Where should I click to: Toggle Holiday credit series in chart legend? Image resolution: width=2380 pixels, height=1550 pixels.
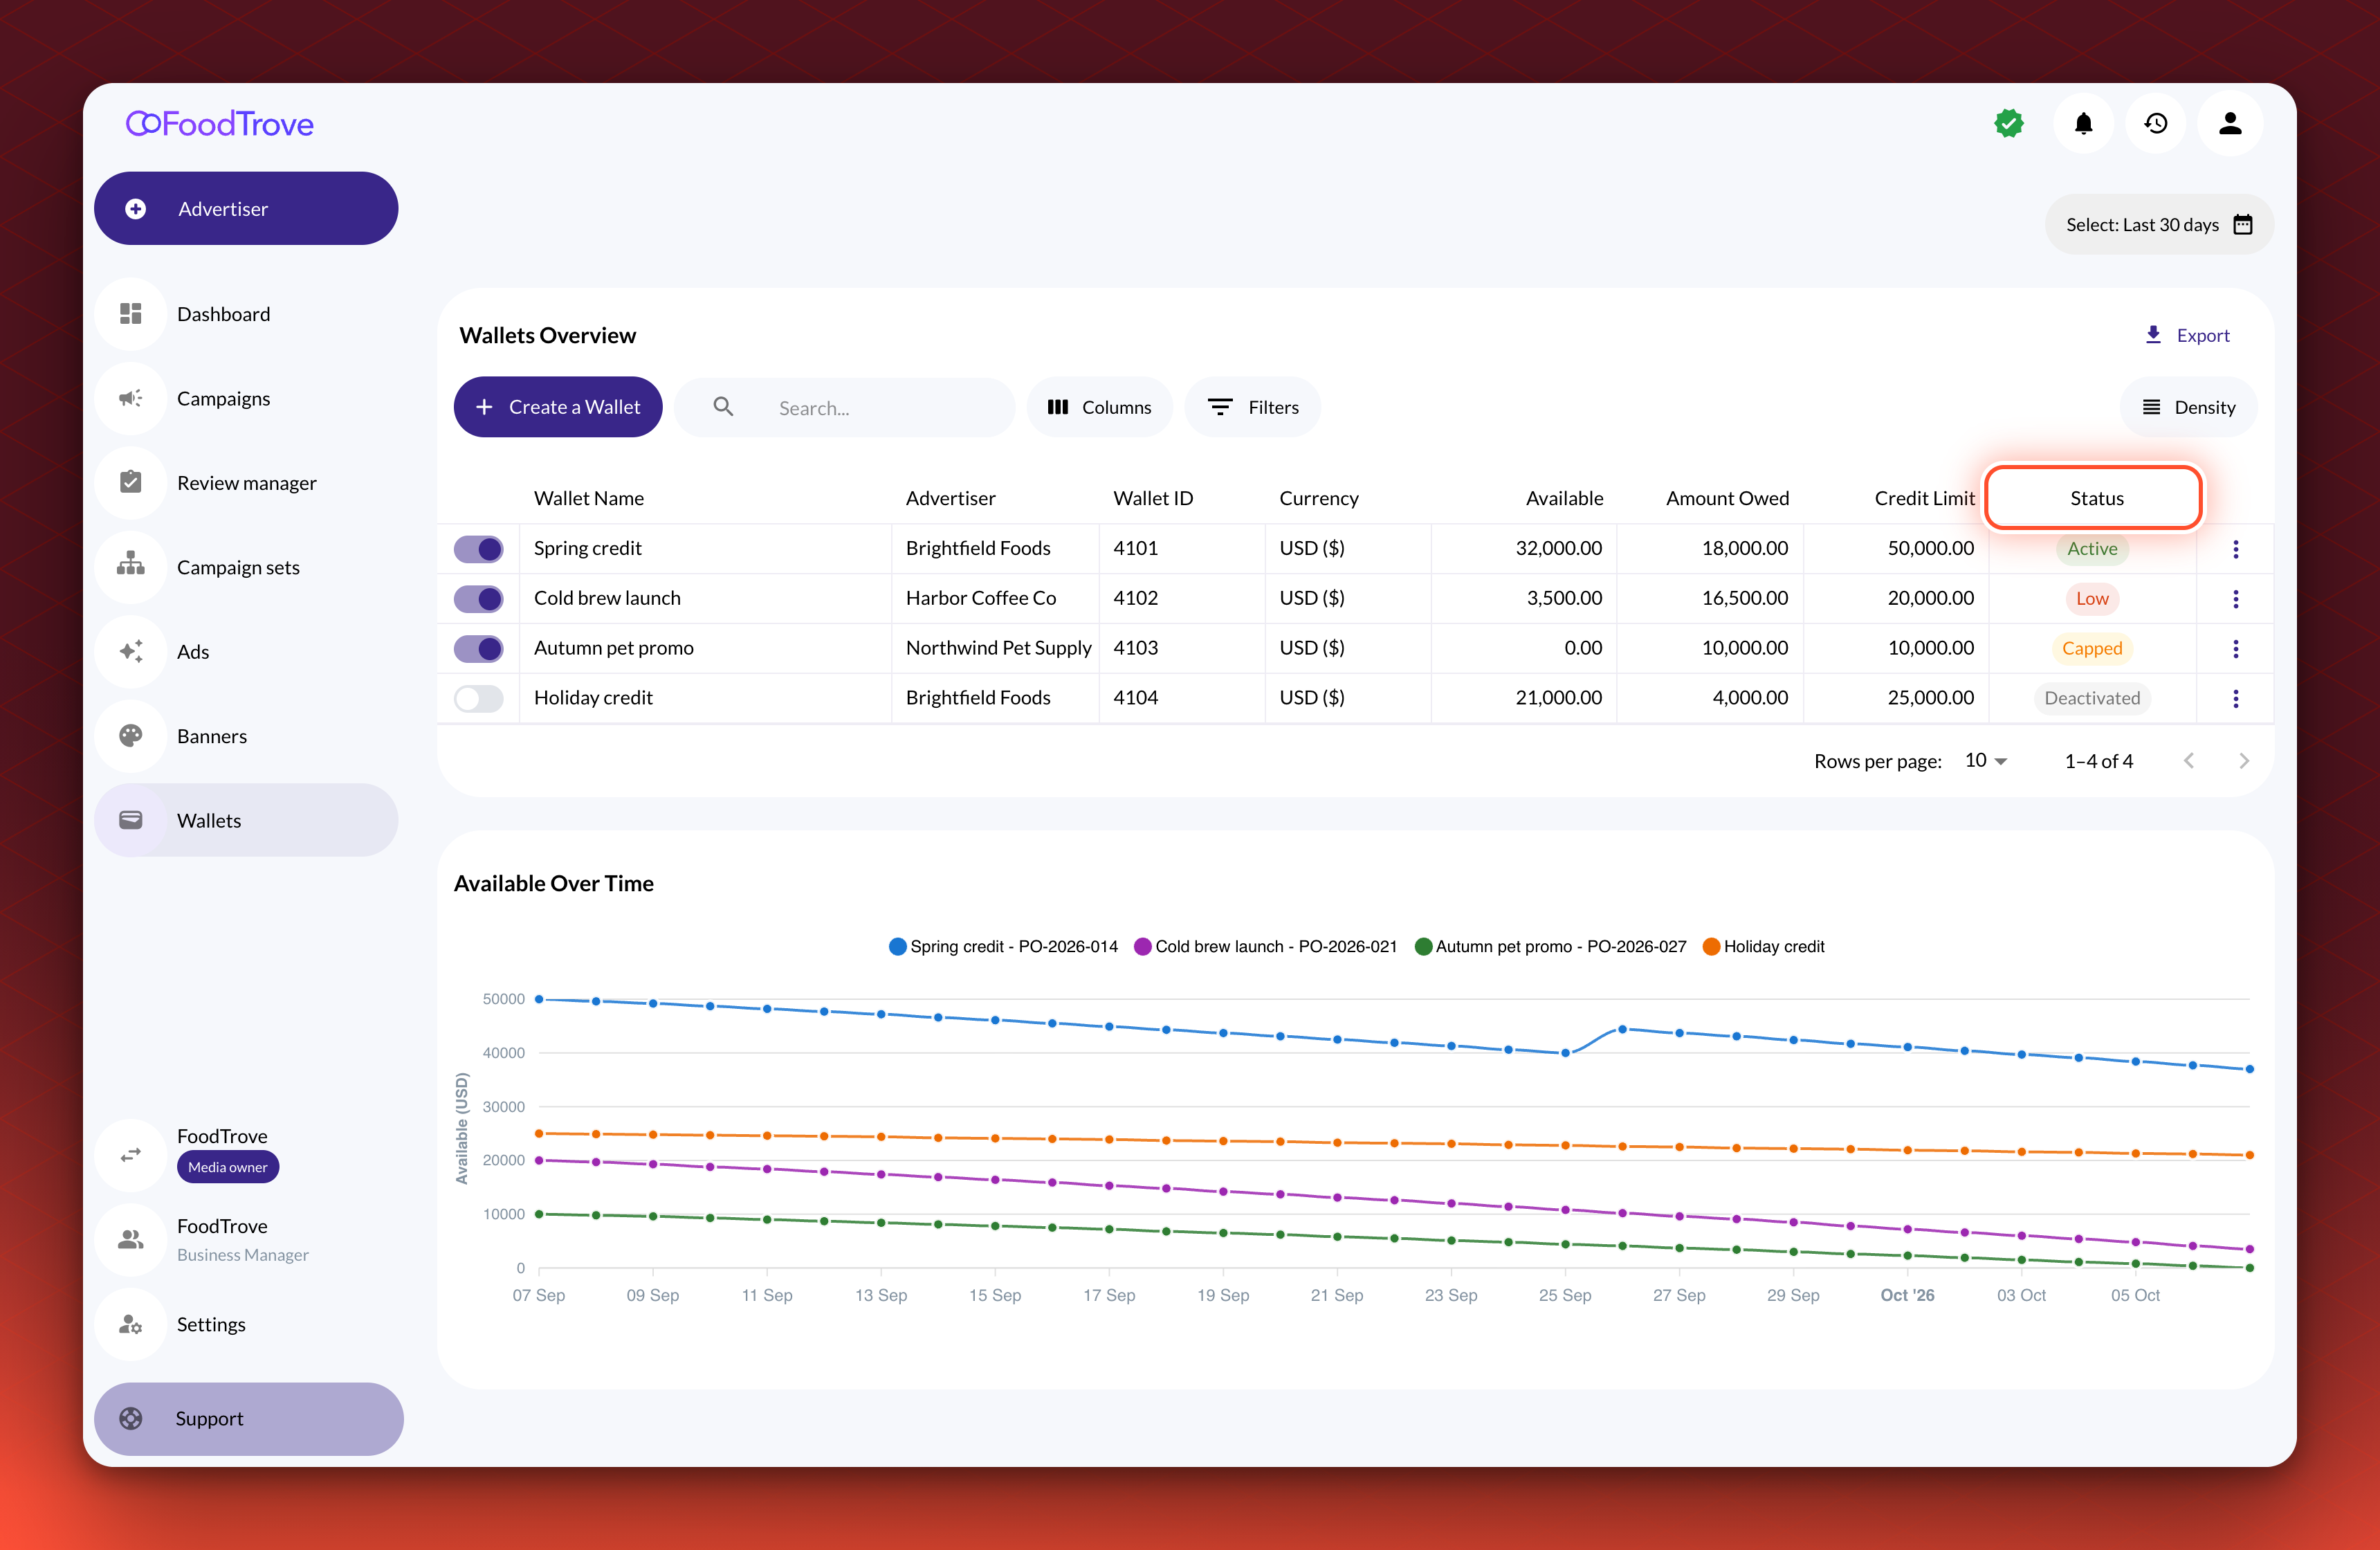pyautogui.click(x=1763, y=946)
